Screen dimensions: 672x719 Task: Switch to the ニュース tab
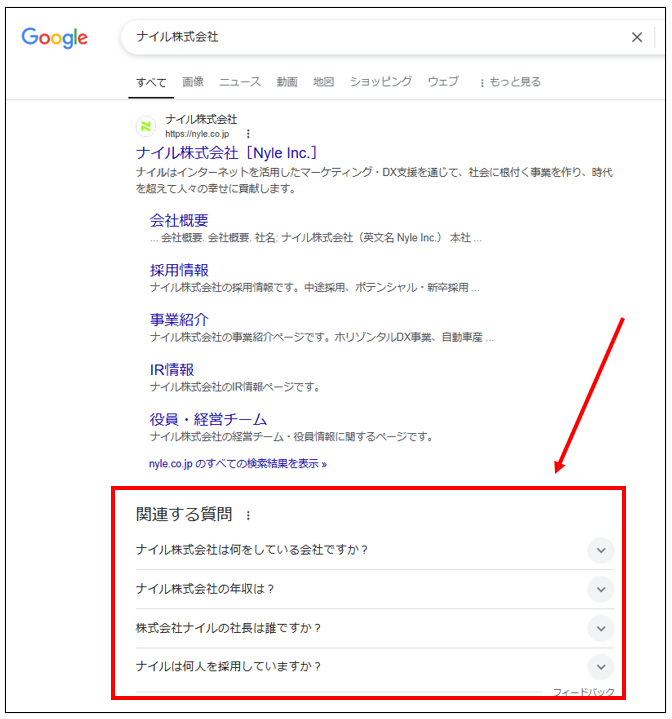pyautogui.click(x=240, y=82)
